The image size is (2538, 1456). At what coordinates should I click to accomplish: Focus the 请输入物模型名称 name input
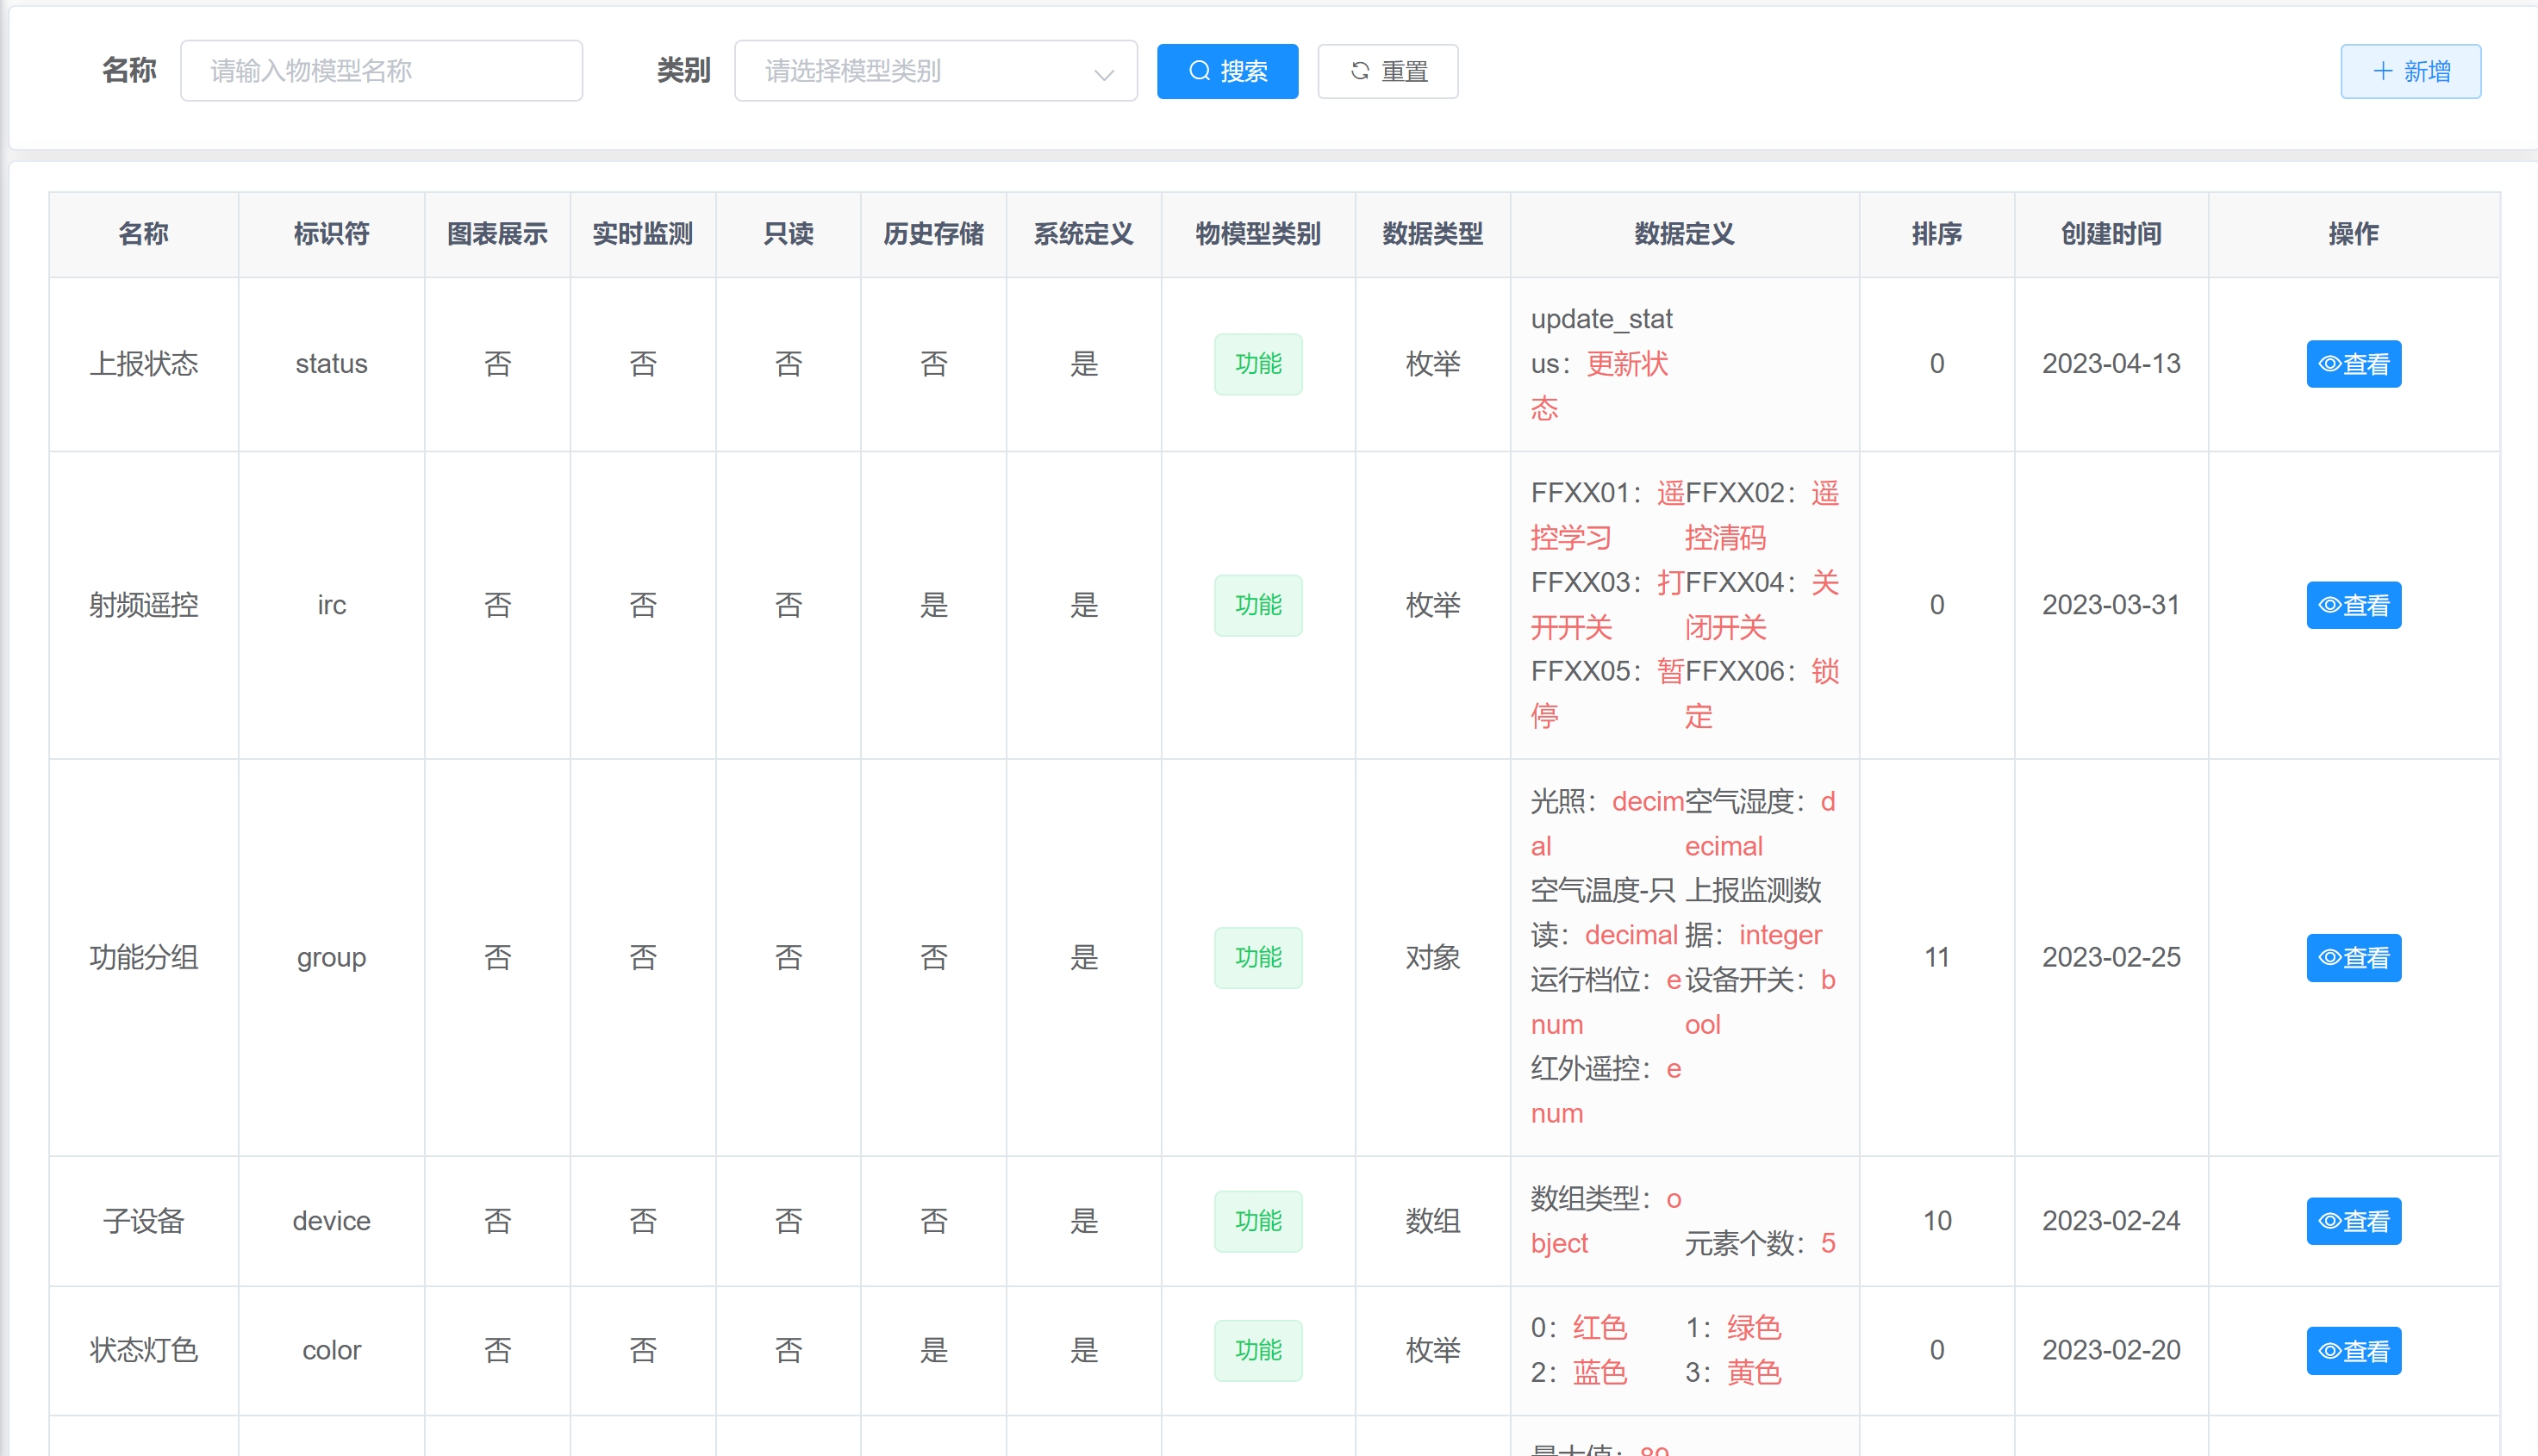coord(381,71)
